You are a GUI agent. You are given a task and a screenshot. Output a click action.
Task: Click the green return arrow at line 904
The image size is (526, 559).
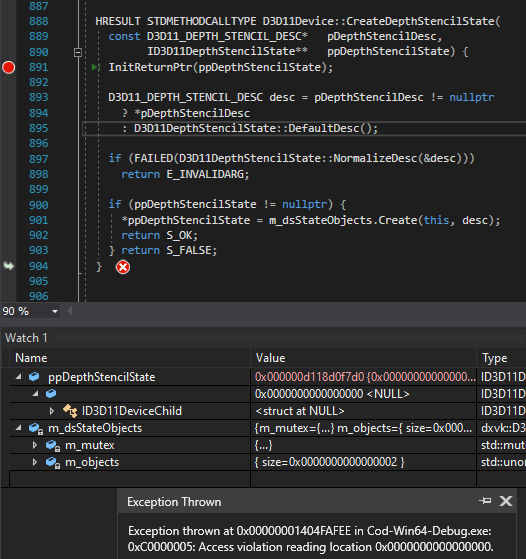[9, 266]
